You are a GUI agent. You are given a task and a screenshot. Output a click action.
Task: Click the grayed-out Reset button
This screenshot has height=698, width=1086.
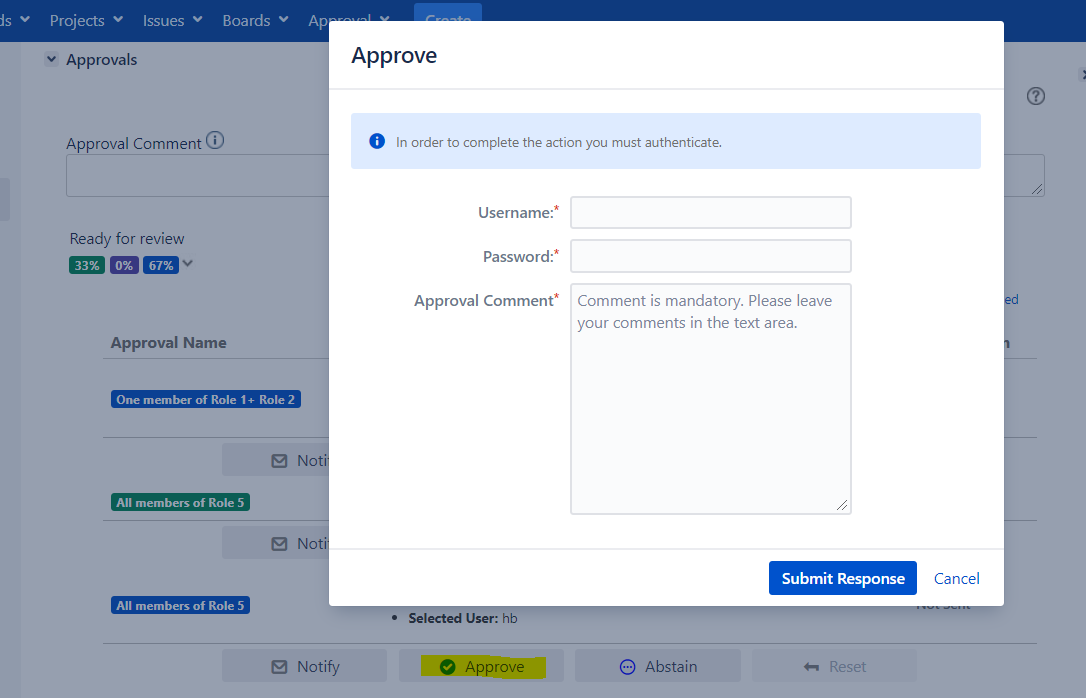834,666
